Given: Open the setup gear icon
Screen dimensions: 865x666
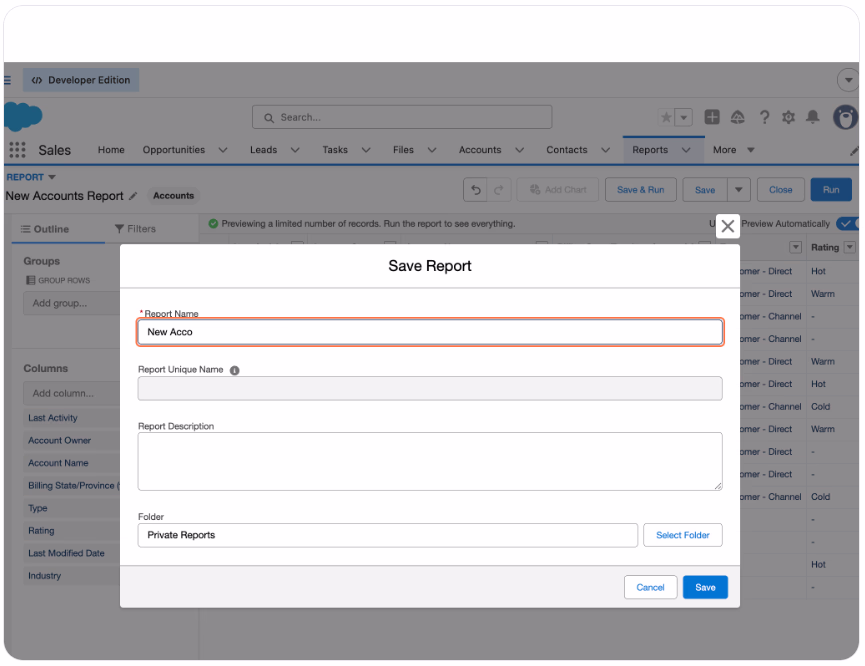Looking at the screenshot, I should [788, 117].
